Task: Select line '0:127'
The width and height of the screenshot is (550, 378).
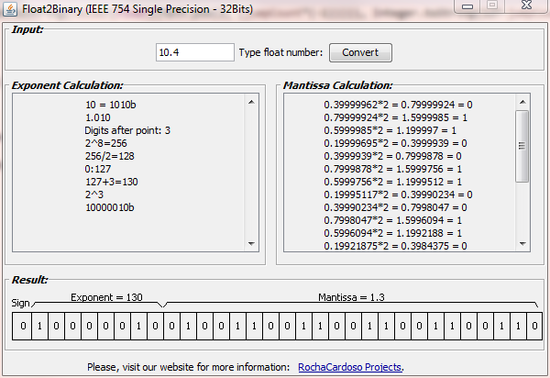Action: (98, 169)
